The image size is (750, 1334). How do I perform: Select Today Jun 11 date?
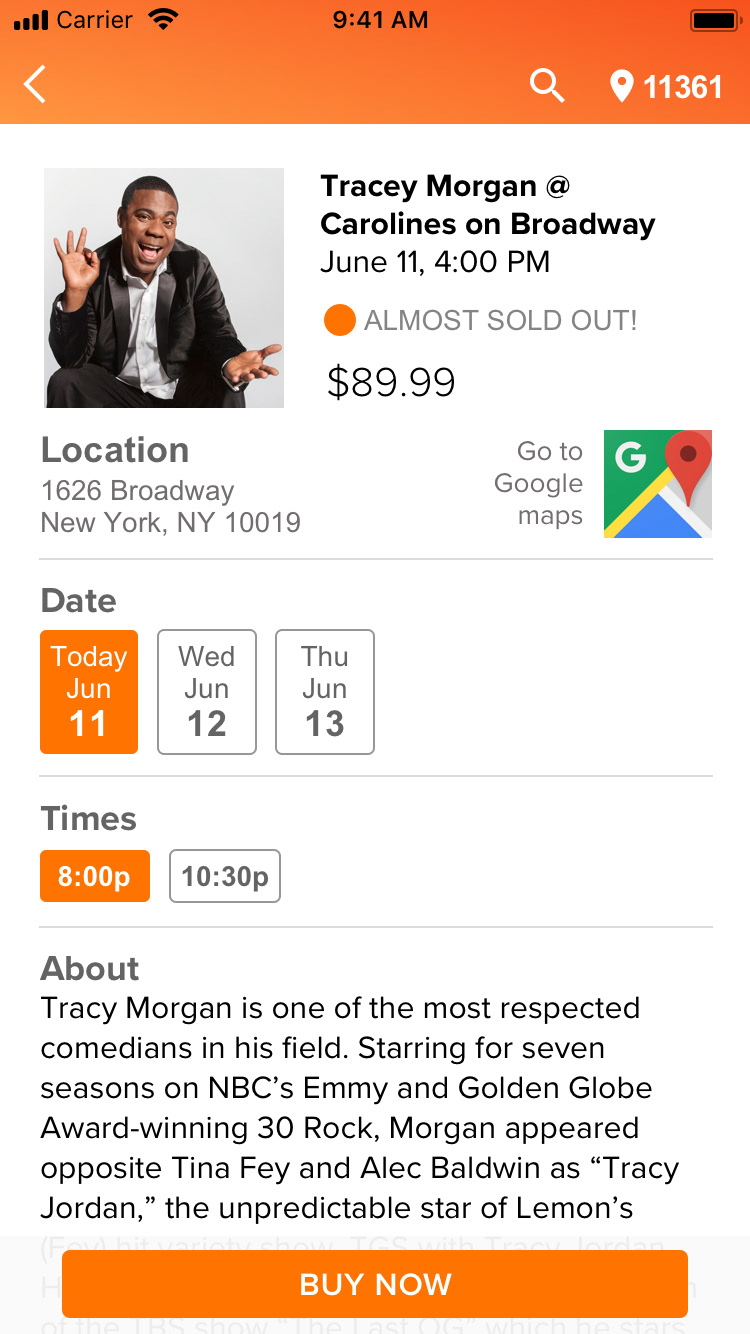click(89, 691)
